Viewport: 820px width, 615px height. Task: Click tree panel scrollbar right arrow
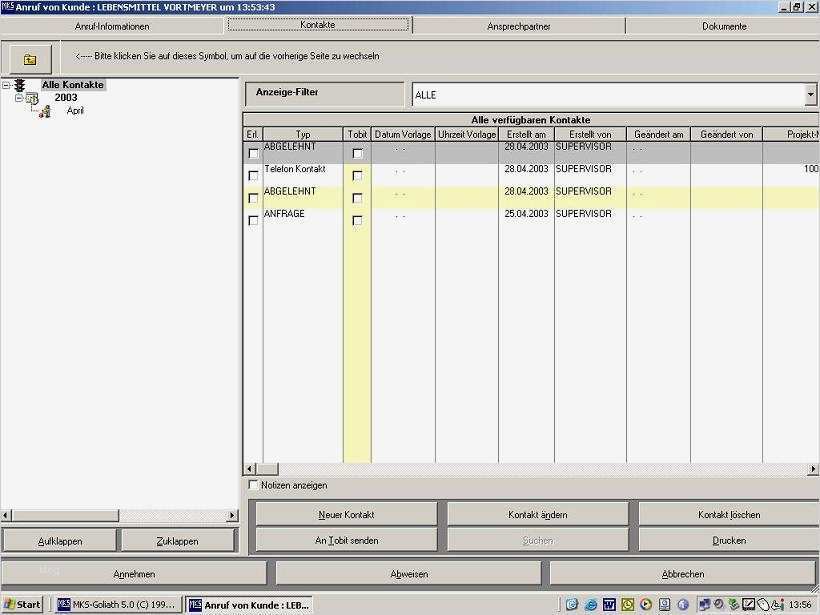232,516
